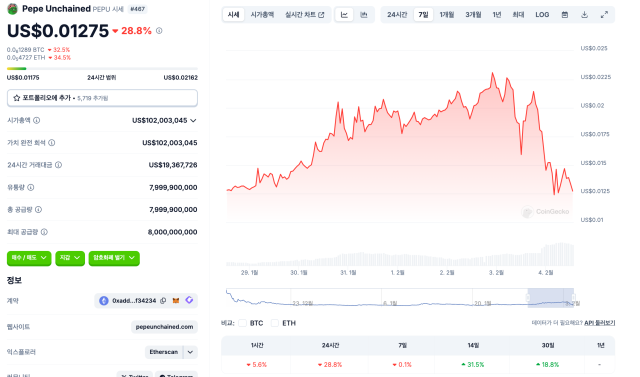Click the left handle of chart range navigator

click(x=528, y=298)
